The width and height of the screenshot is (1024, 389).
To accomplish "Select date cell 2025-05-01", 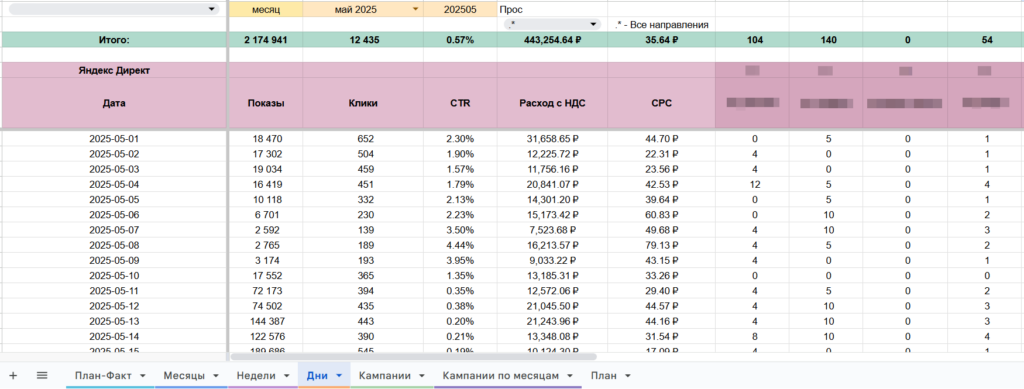I will 114,139.
